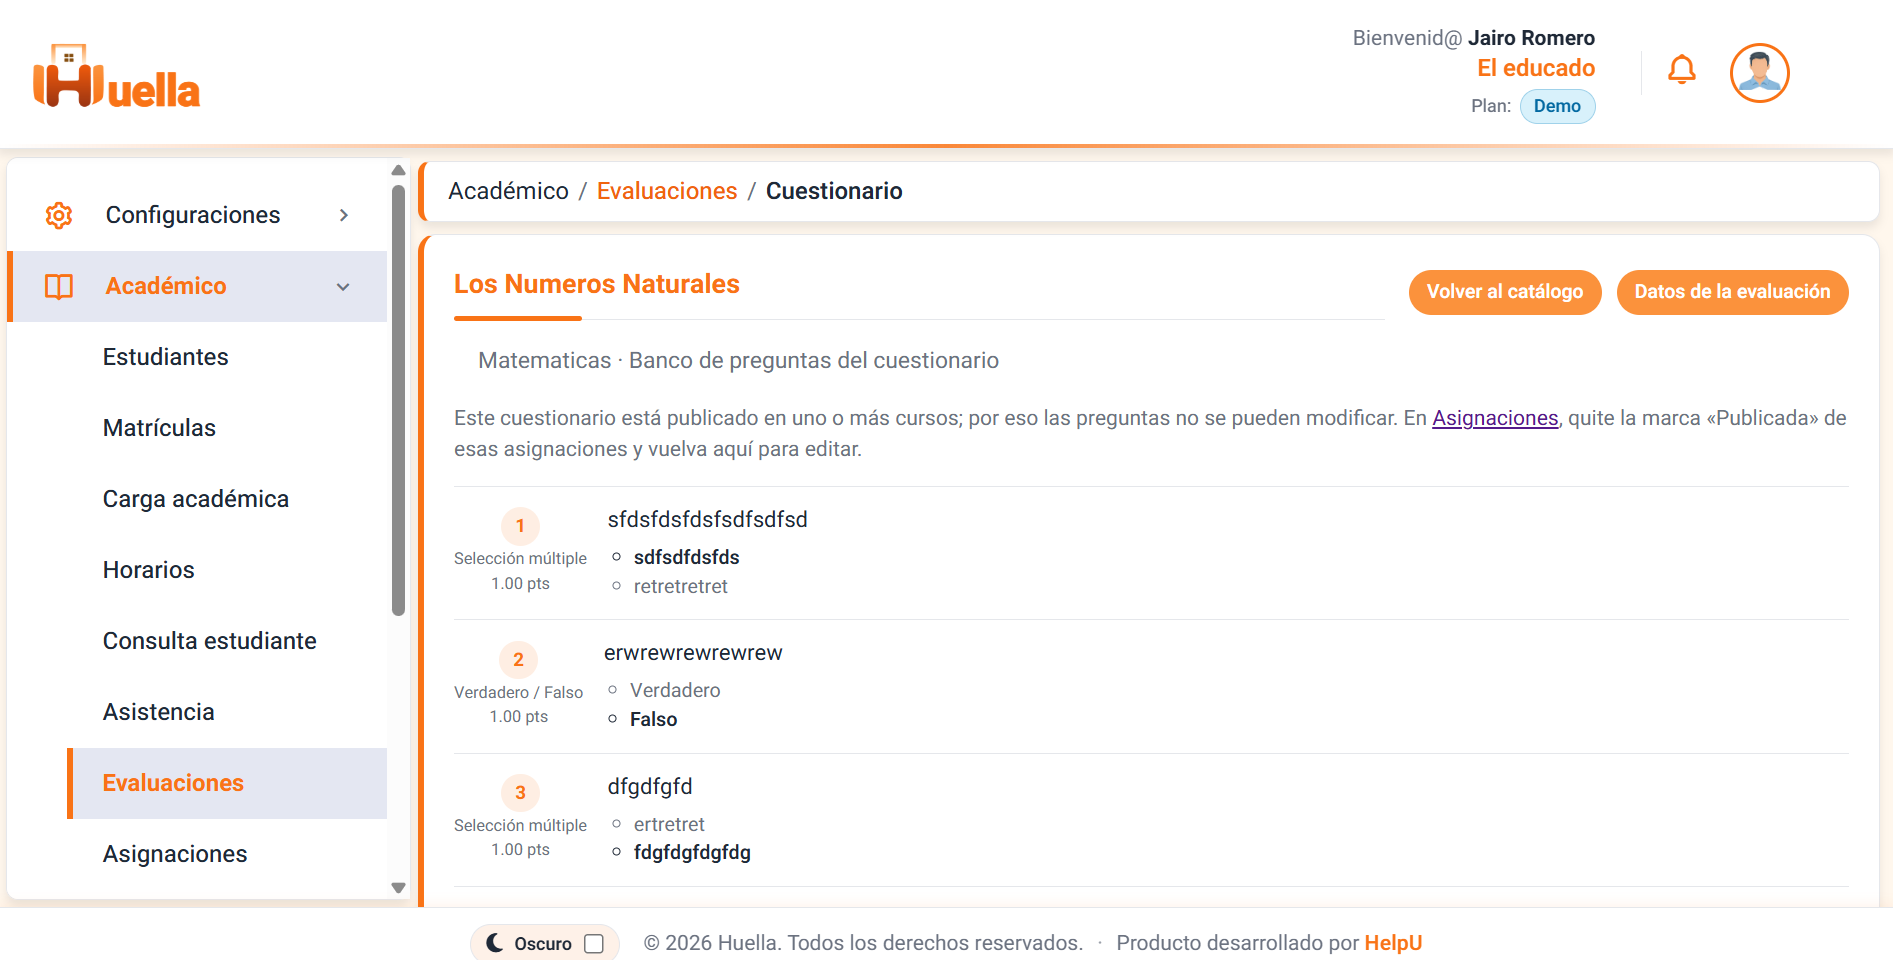Screen dimensions: 1893x960
Task: Click the Demo plan badge
Action: coord(1557,106)
